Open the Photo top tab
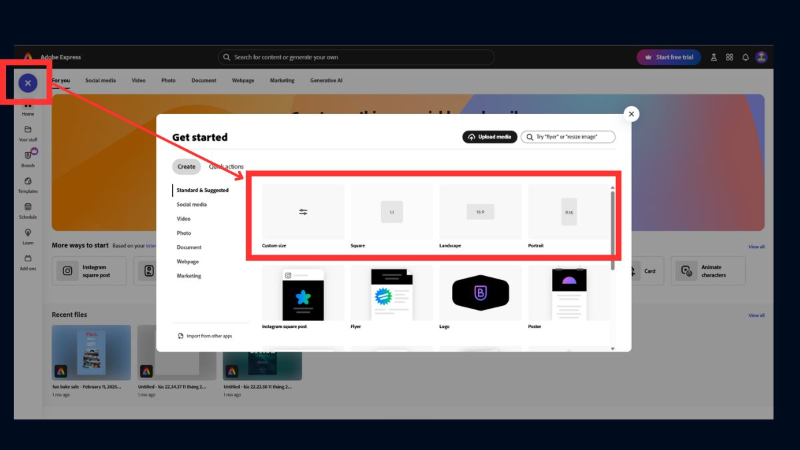The height and width of the screenshot is (450, 800). pos(168,81)
